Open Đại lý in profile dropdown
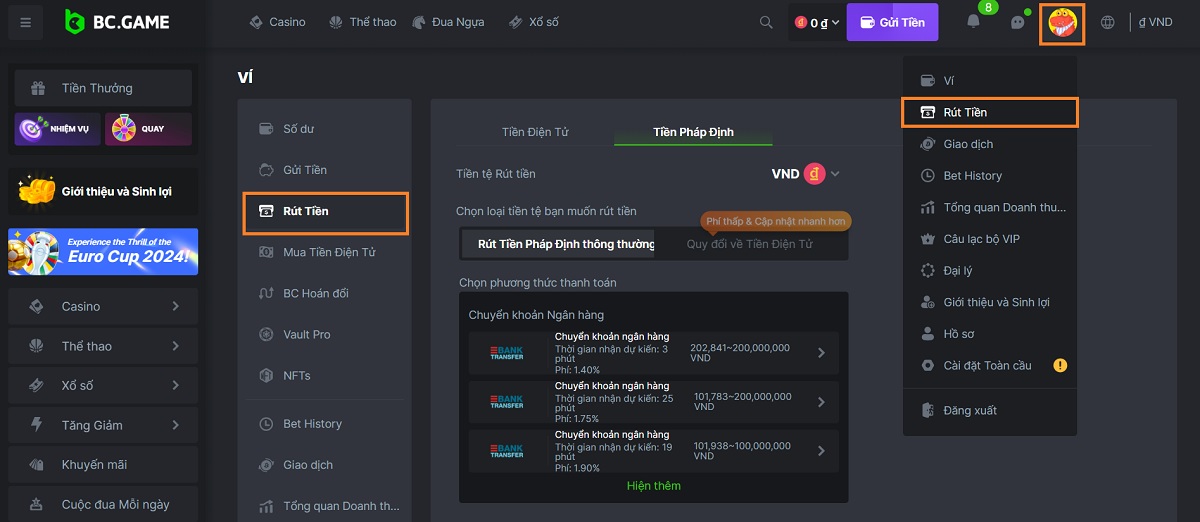The image size is (1200, 522). point(990,270)
